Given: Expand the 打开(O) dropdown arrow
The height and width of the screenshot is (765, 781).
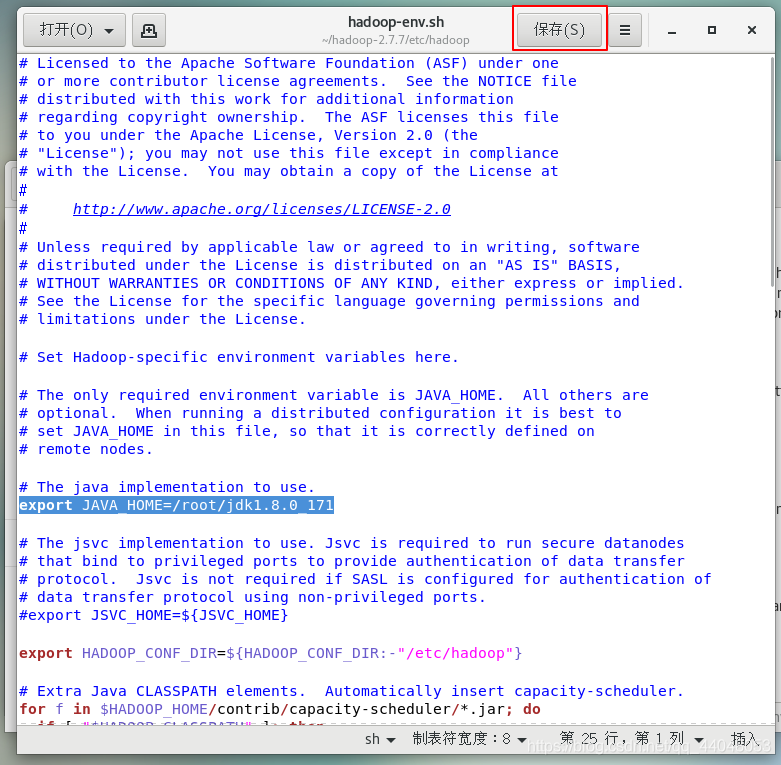Looking at the screenshot, I should pyautogui.click(x=109, y=31).
